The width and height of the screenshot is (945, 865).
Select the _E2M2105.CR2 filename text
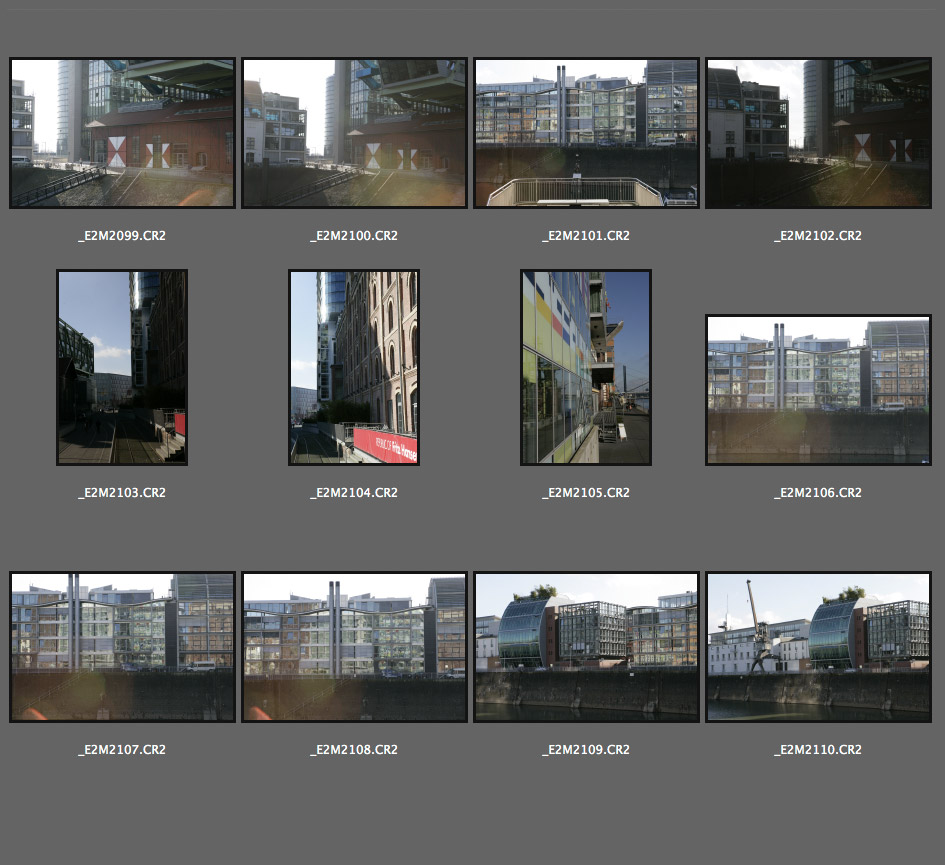[586, 493]
